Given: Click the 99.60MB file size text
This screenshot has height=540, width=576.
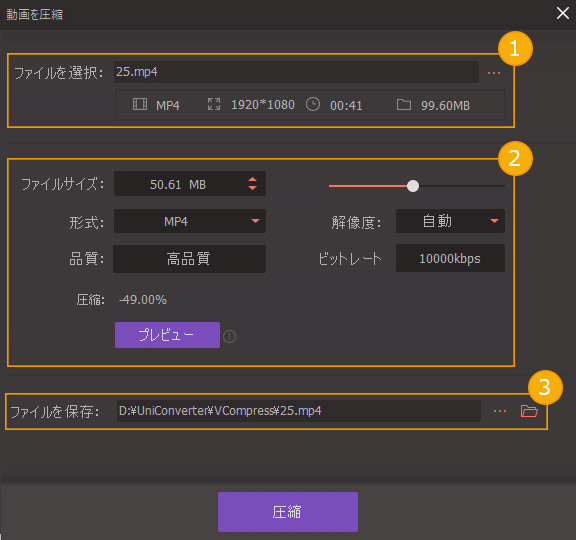Looking at the screenshot, I should click(445, 106).
